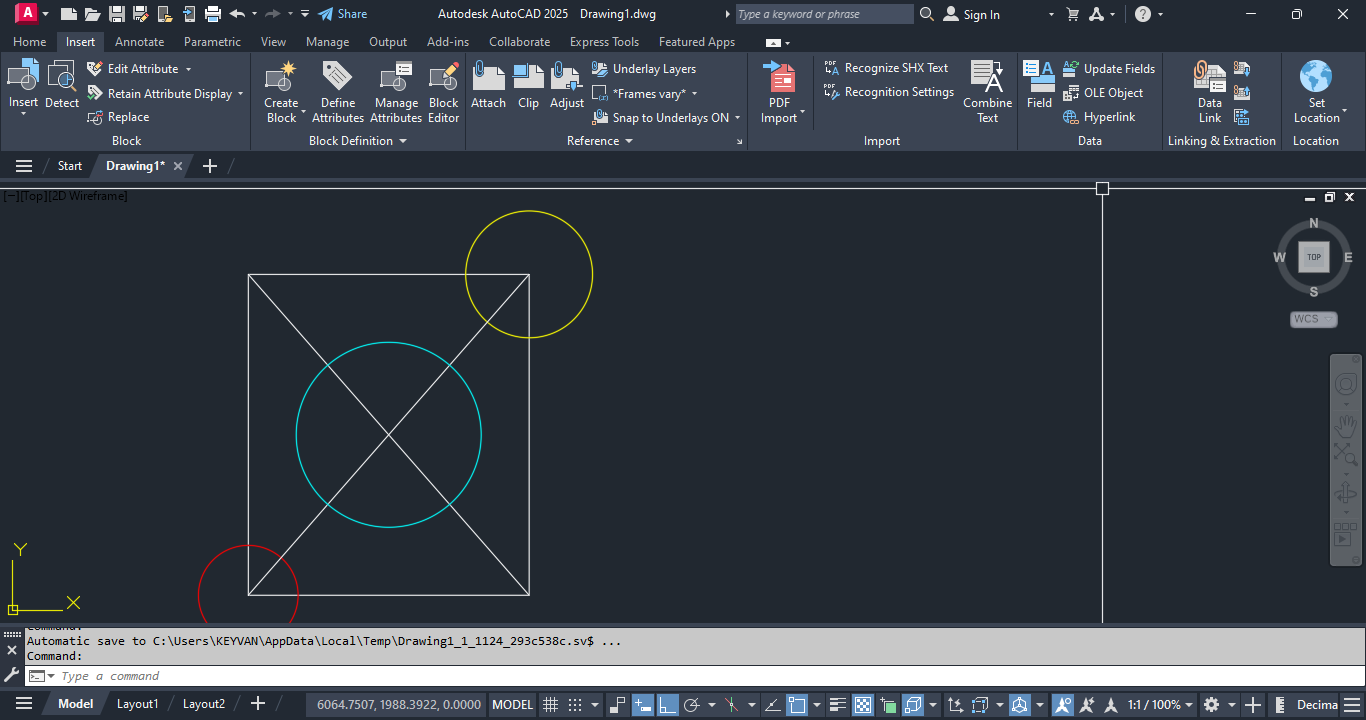Expand the Block Definition panel
Screen dimensions: 1366x720
point(403,141)
